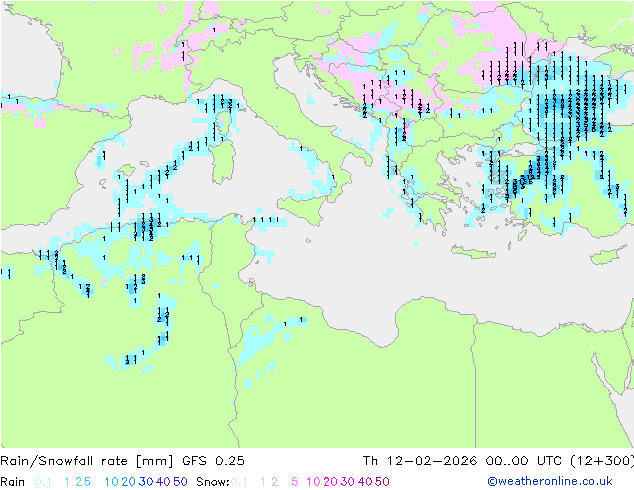Pick the Snow 50 legend value

[x=382, y=482]
